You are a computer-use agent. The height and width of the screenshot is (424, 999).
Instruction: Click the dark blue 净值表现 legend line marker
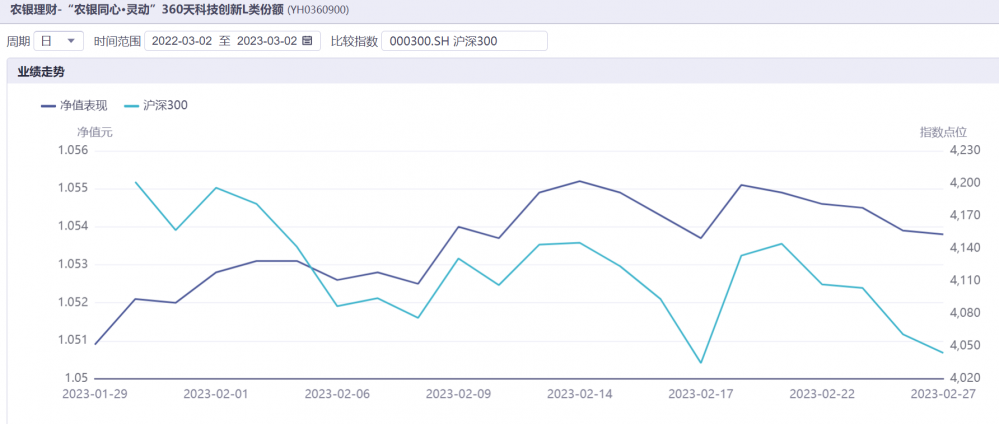tap(49, 105)
